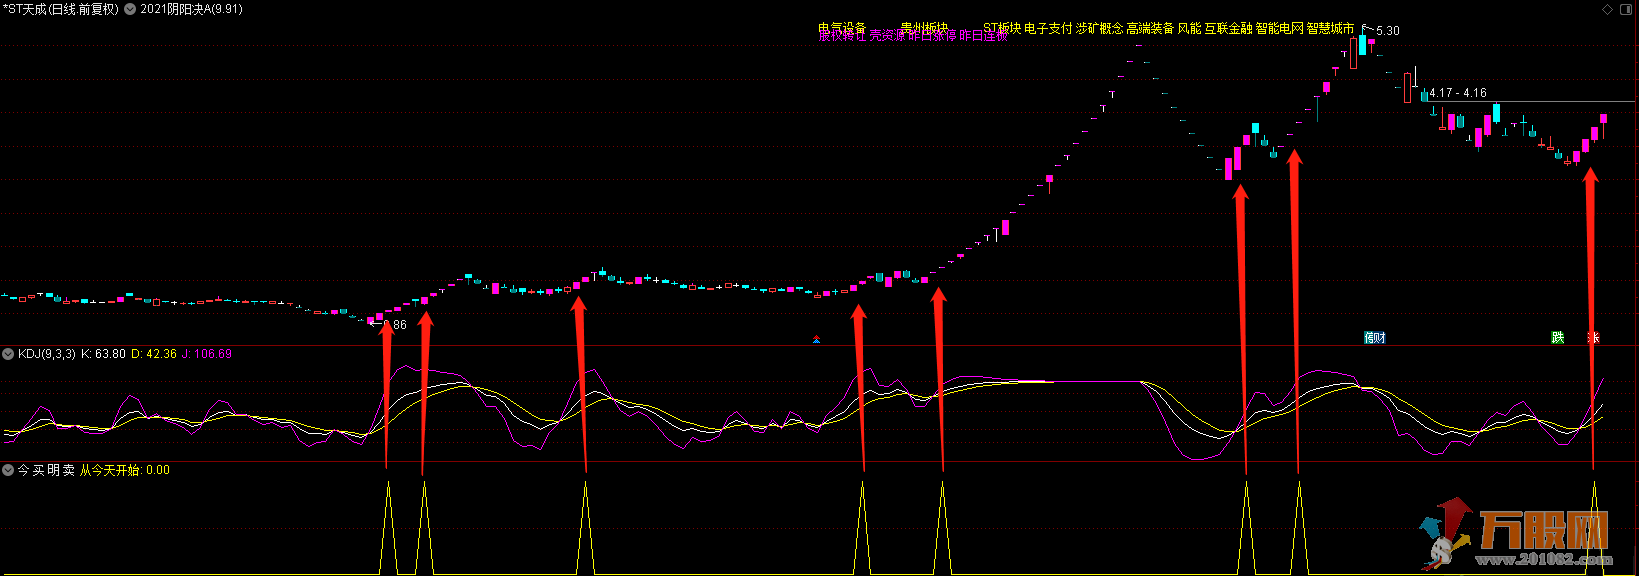The image size is (1639, 576).
Task: Open the 电子支付 sector tag
Action: coord(1048,28)
